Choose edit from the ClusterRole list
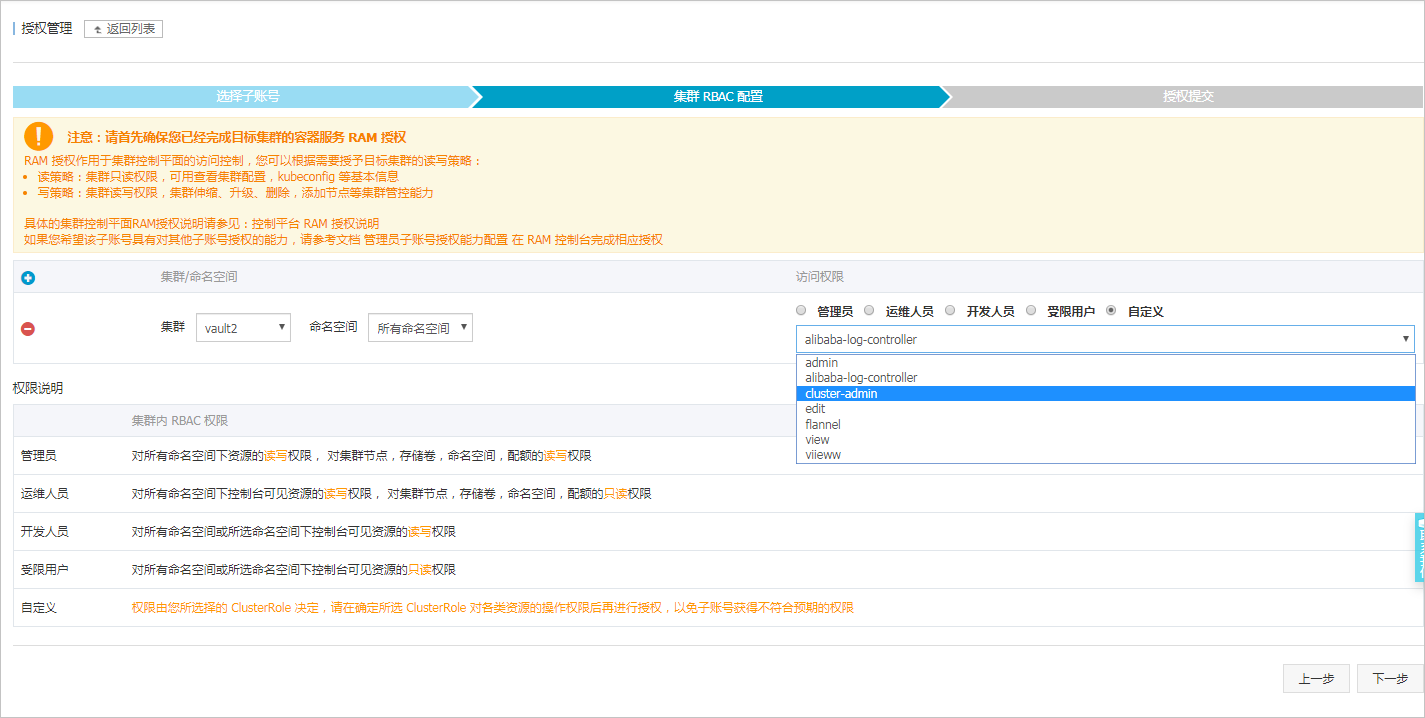 click(x=1105, y=409)
